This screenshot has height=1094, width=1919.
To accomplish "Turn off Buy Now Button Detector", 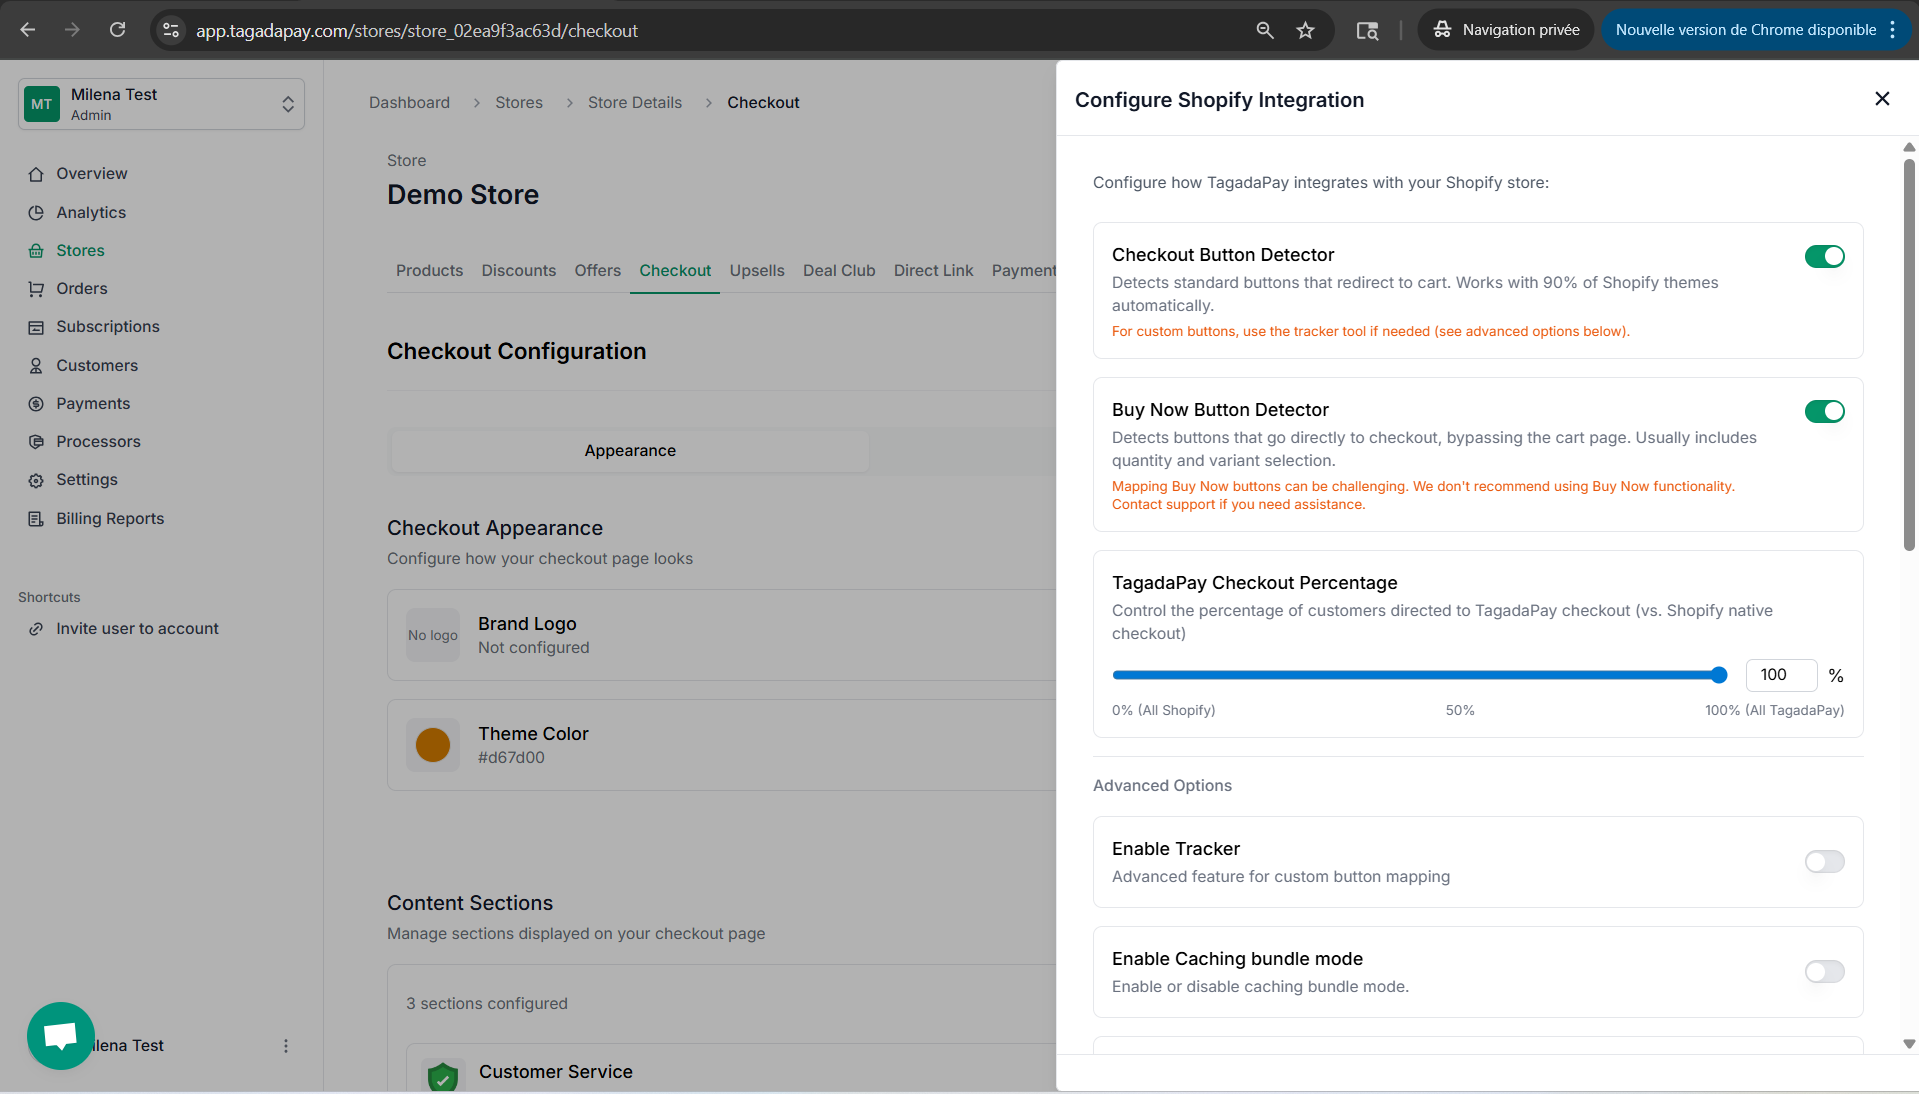I will coord(1824,412).
